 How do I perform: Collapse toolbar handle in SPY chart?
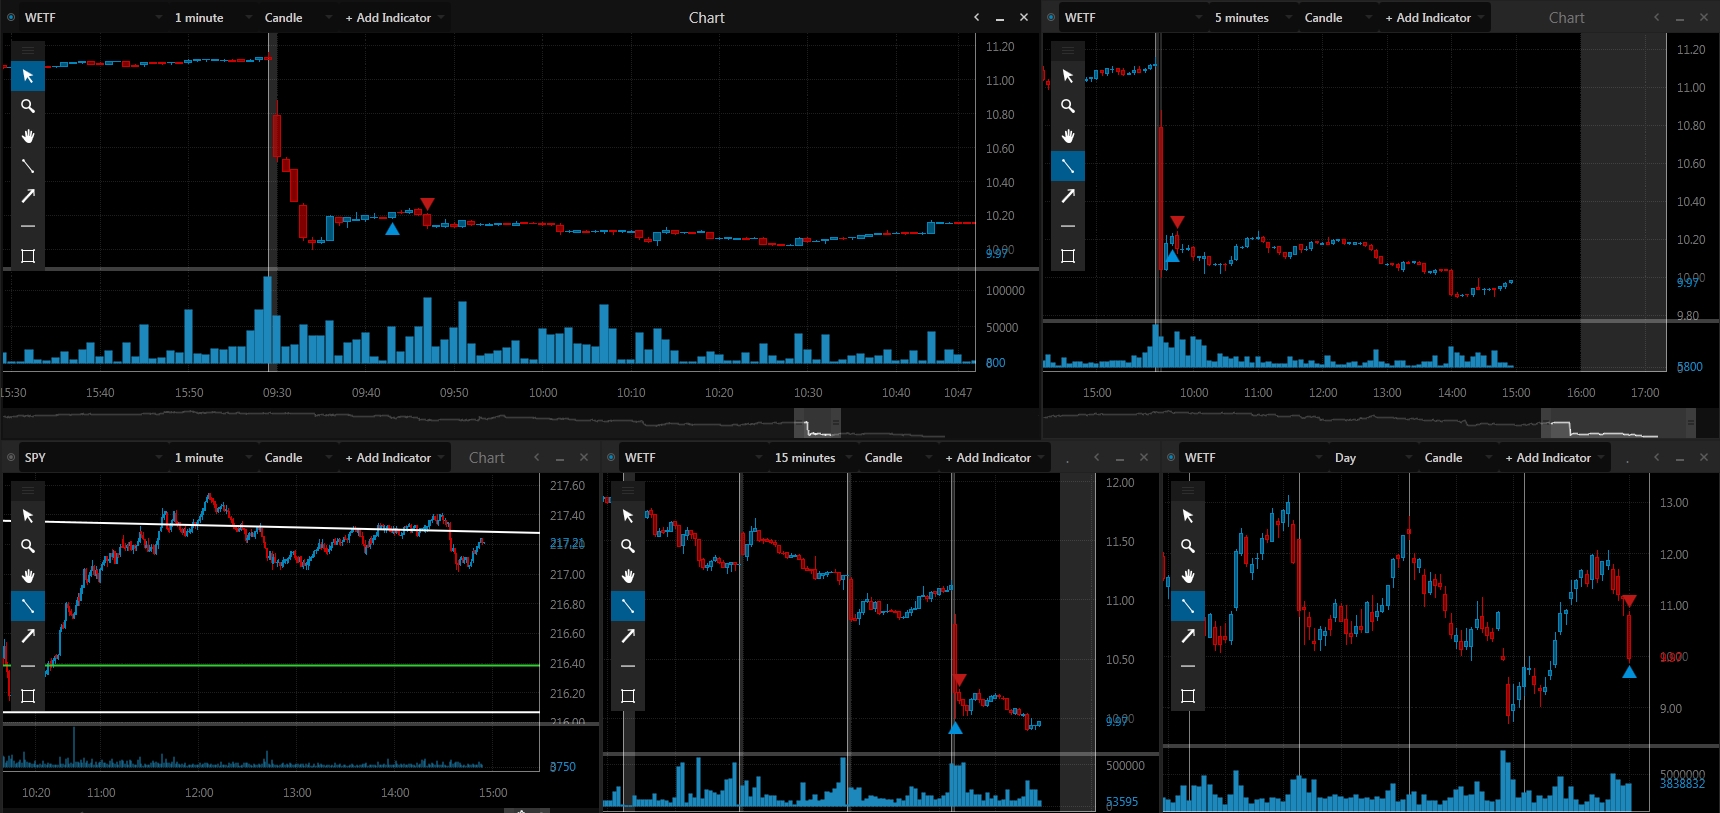pyautogui.click(x=28, y=490)
